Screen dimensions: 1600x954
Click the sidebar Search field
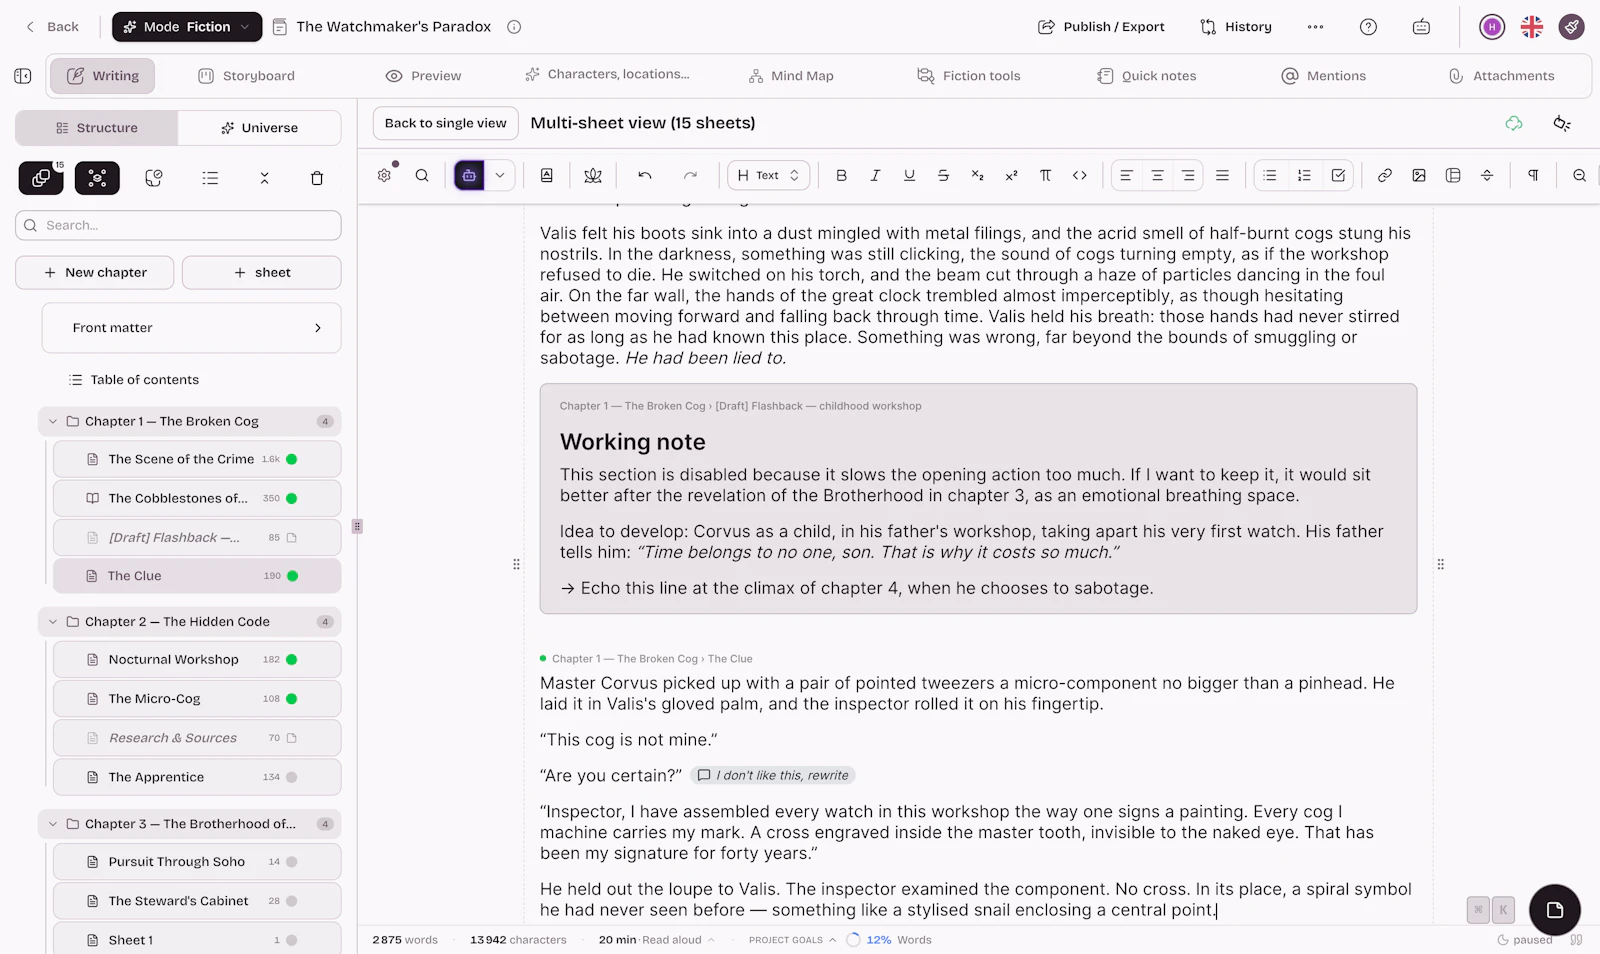click(178, 225)
